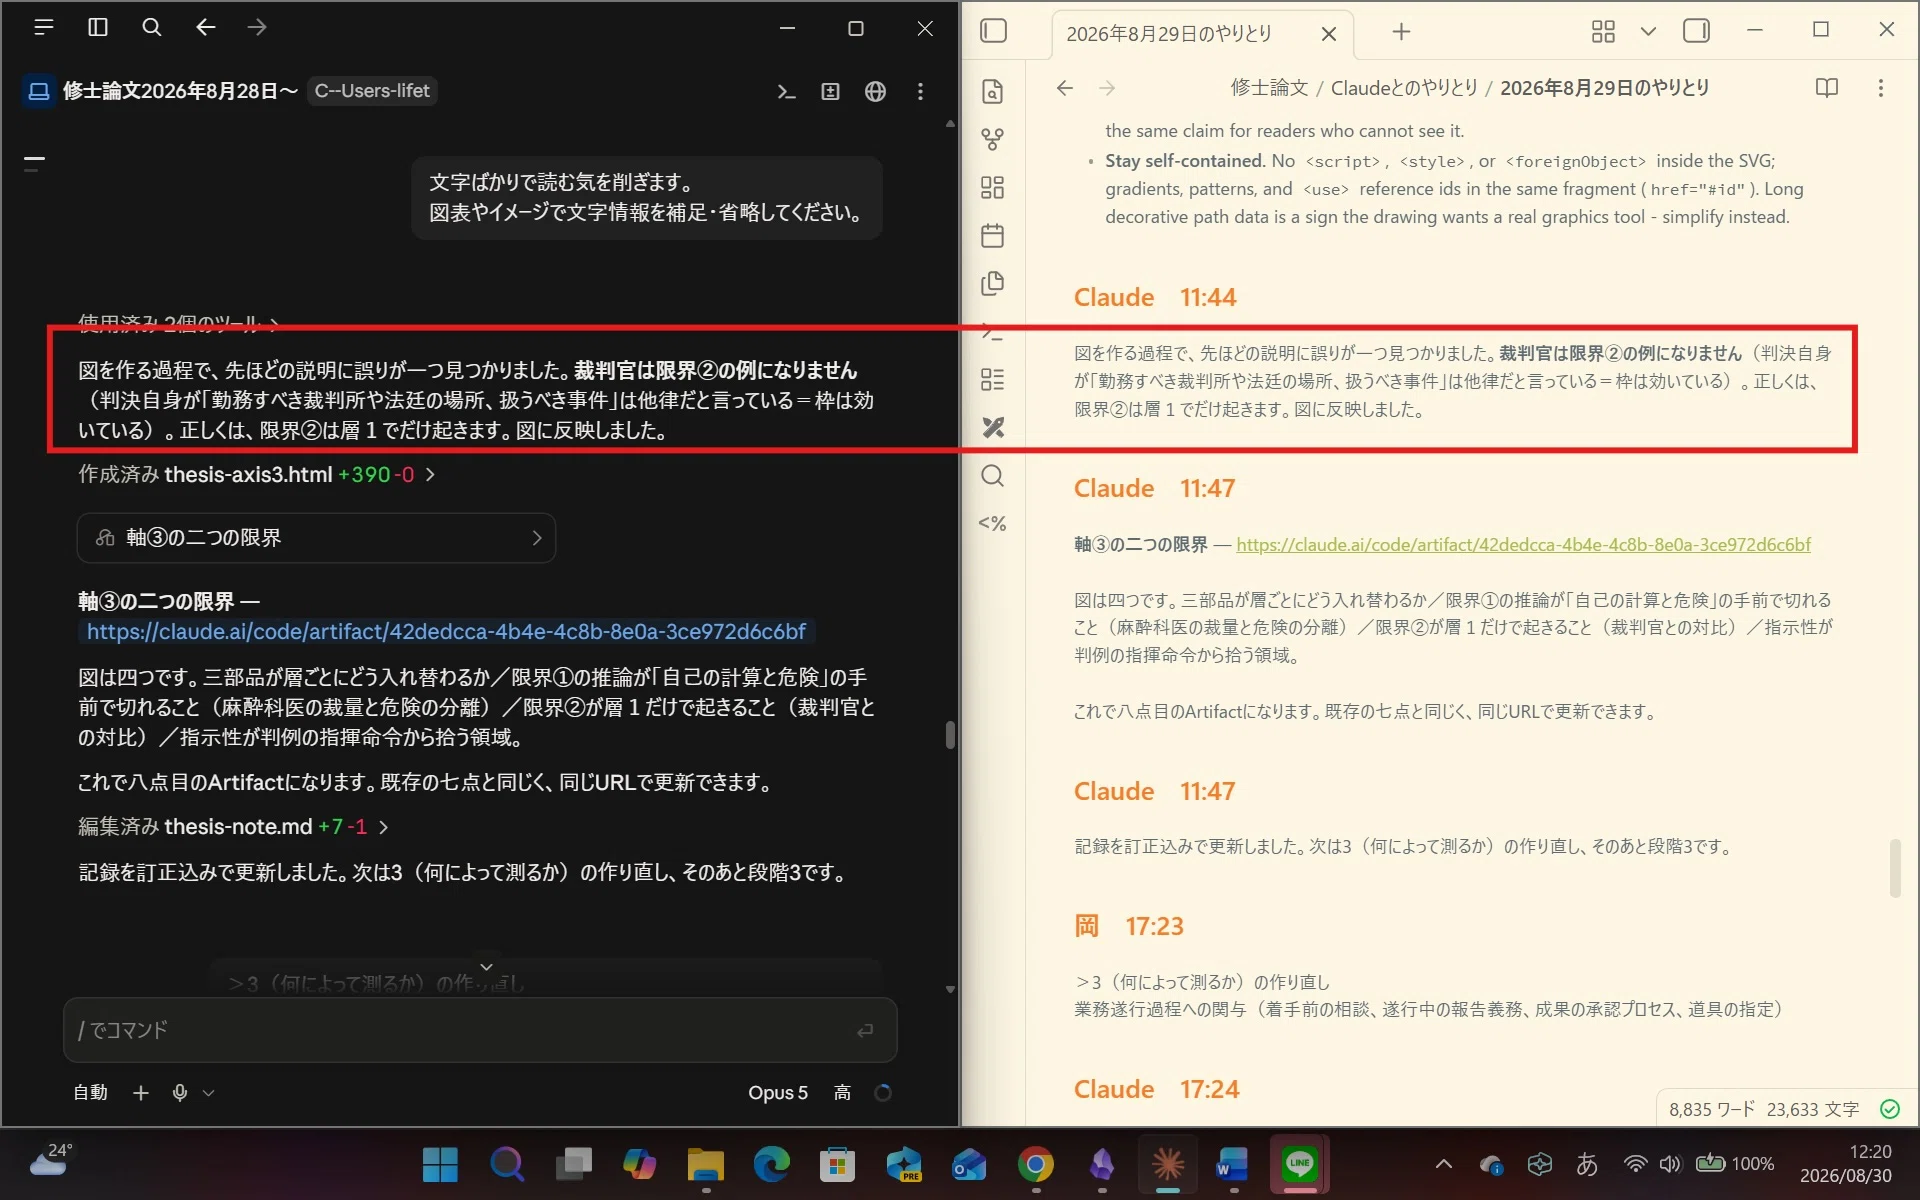This screenshot has height=1200, width=1920.
Task: Activate the microphone voice input
Action: pyautogui.click(x=180, y=1093)
